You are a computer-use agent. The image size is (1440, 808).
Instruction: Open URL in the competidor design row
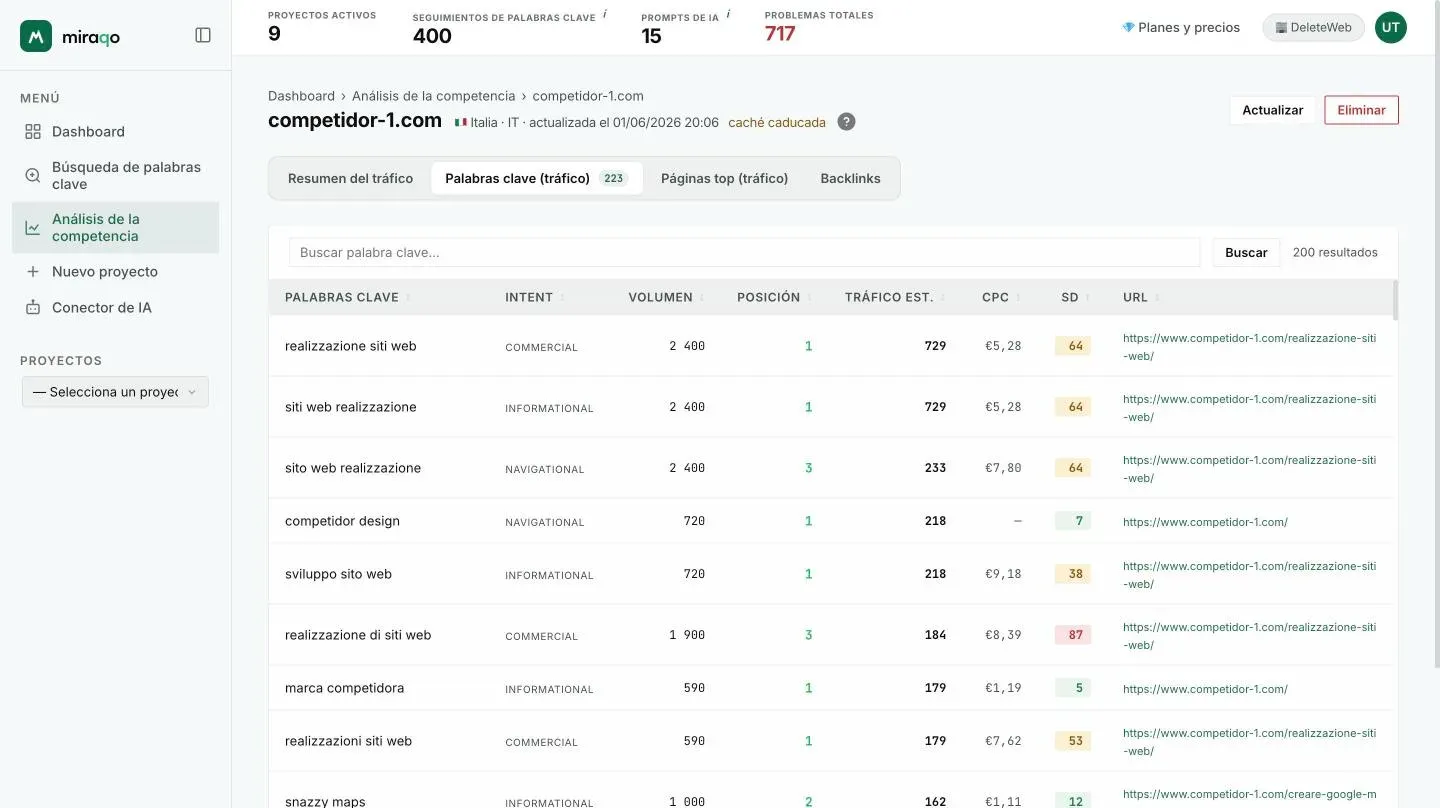click(x=1205, y=522)
